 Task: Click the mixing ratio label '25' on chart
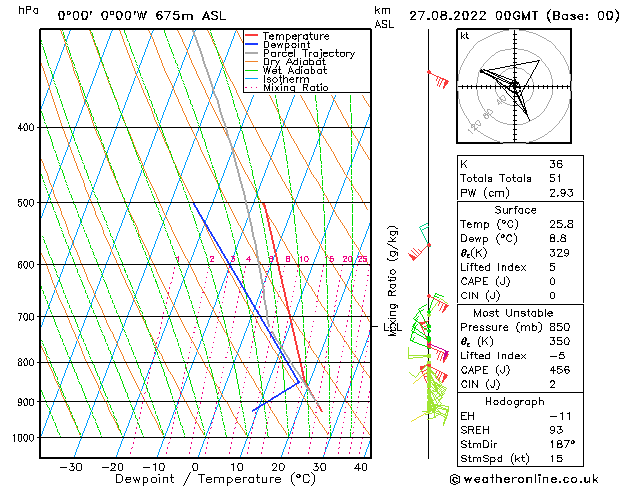click(x=362, y=259)
